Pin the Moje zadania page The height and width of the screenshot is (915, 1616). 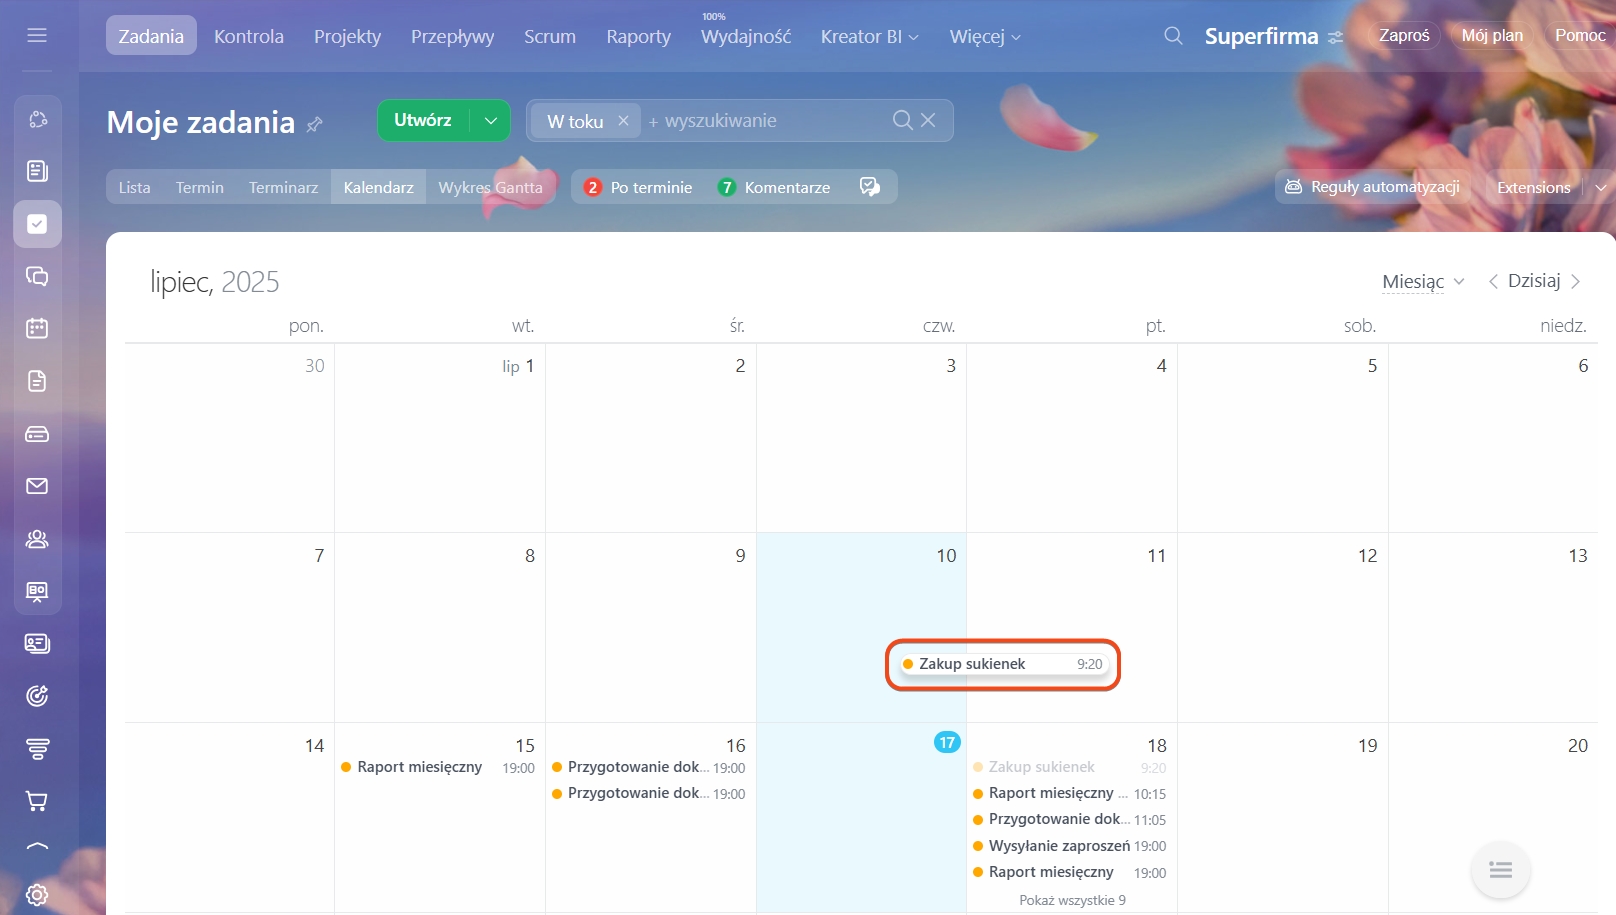point(314,124)
